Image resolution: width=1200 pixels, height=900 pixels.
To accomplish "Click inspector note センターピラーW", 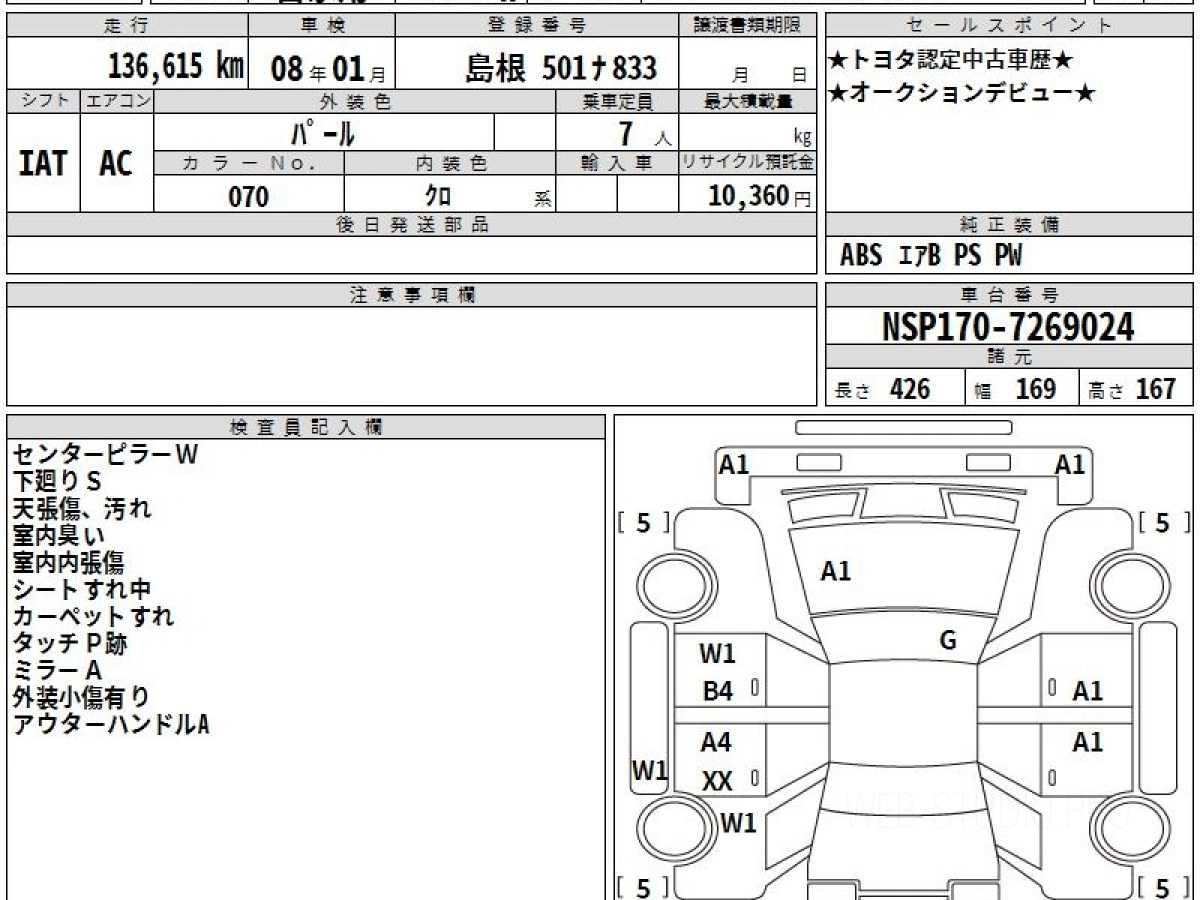I will (105, 455).
